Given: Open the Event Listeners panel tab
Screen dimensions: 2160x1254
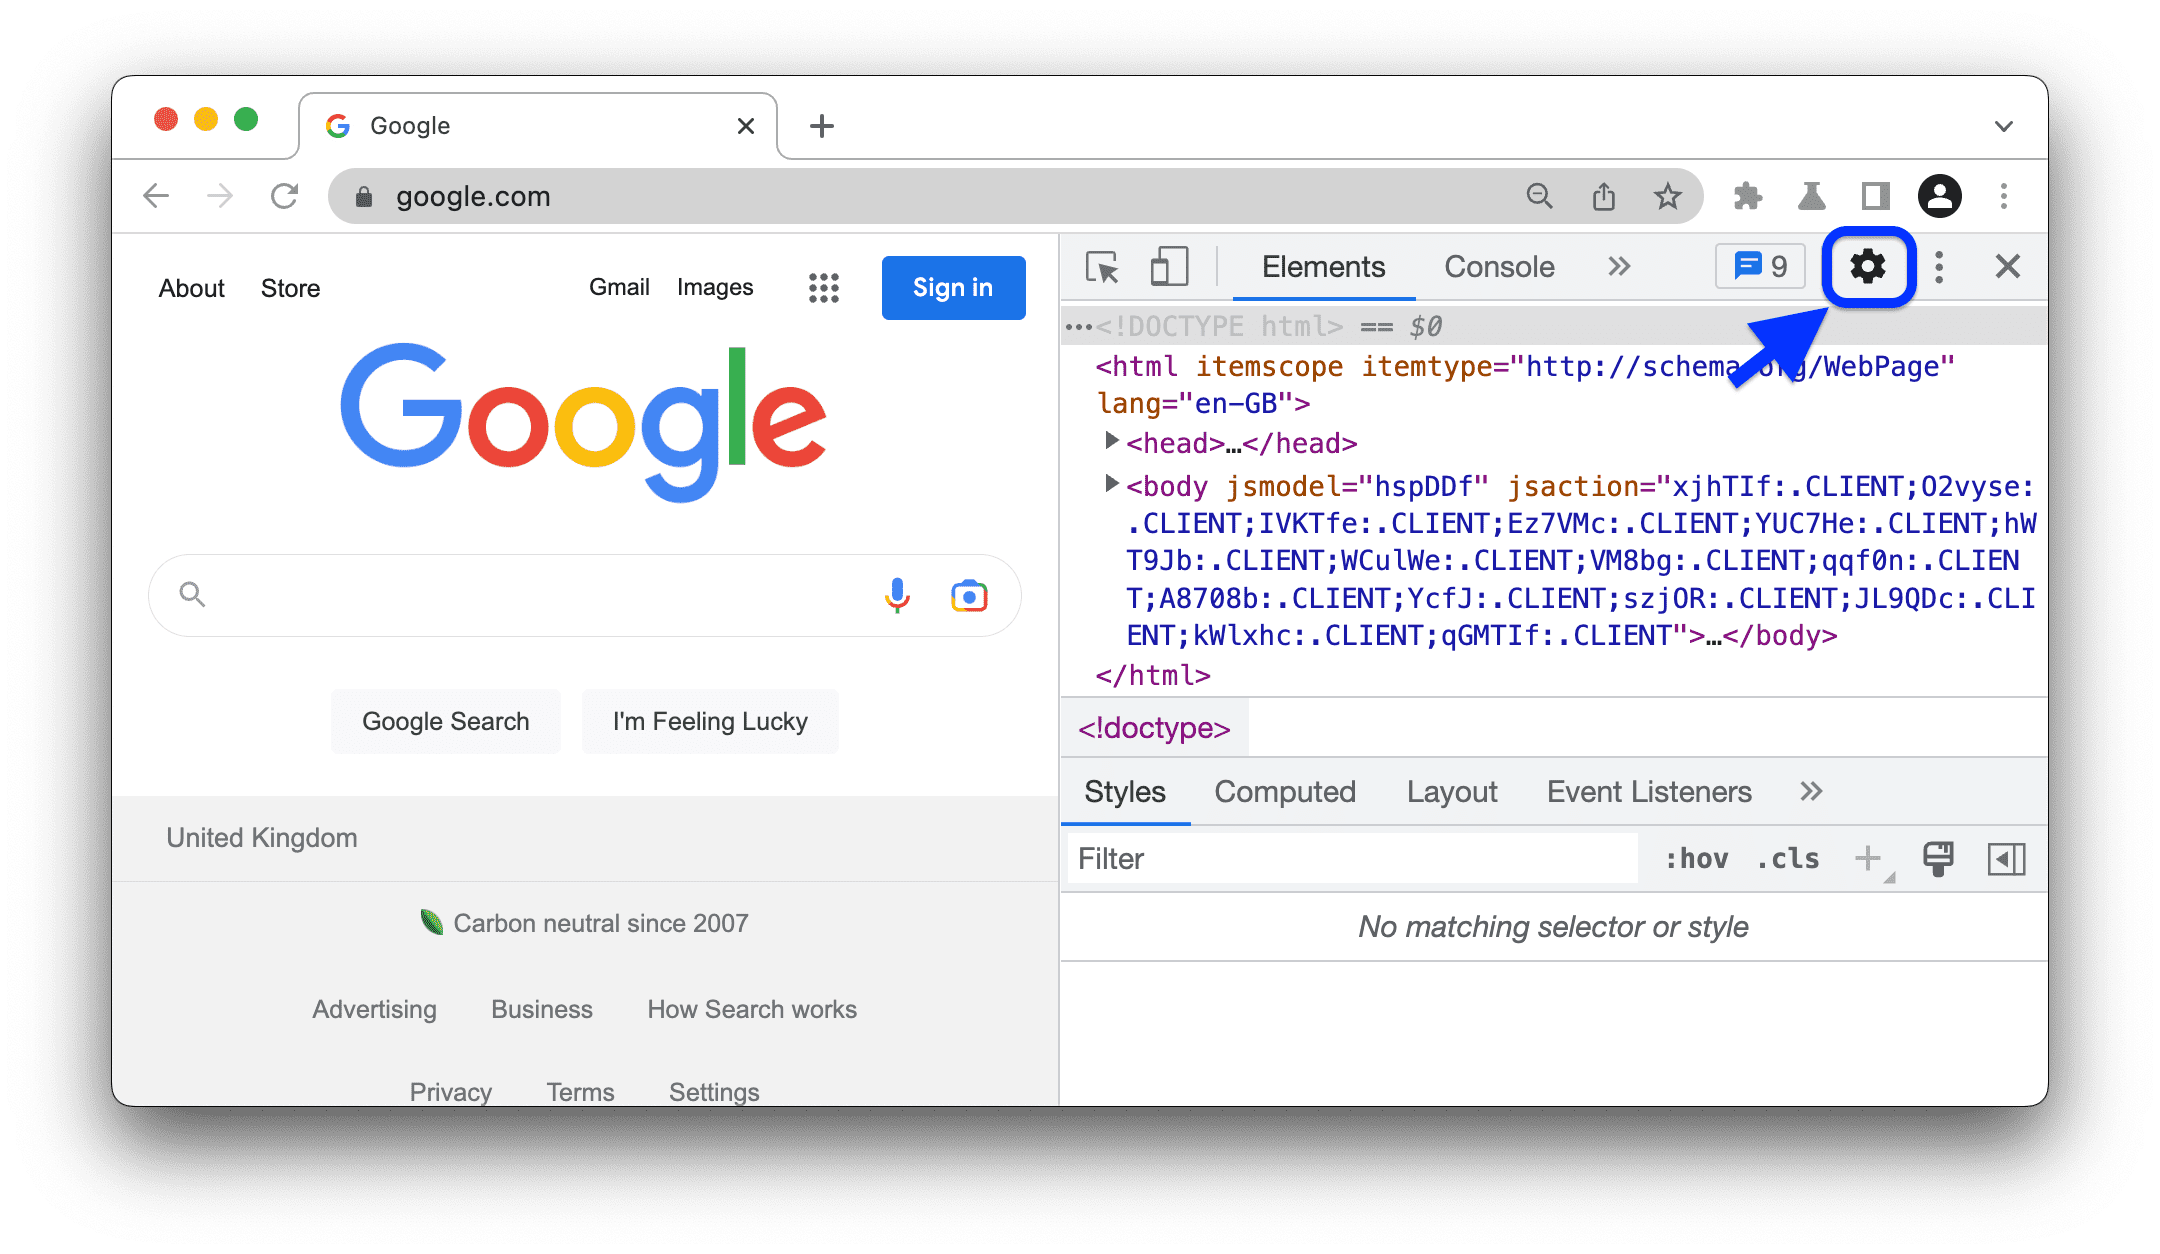Looking at the screenshot, I should pos(1648,793).
